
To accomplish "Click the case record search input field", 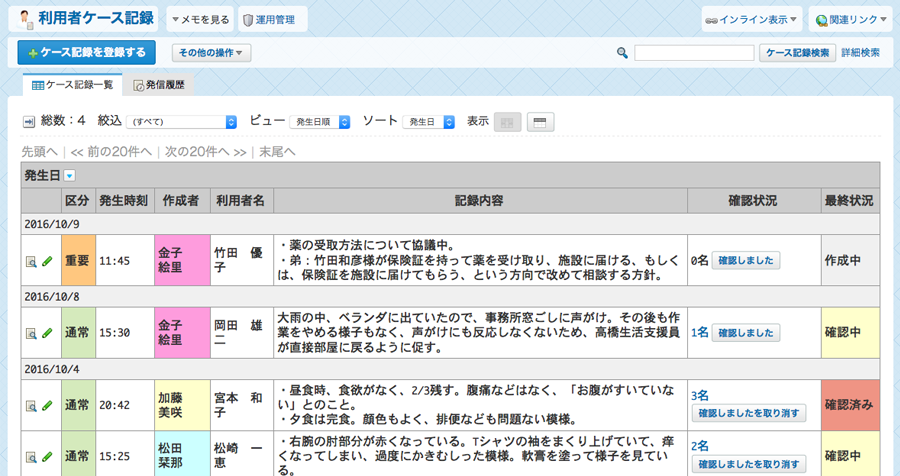I will click(694, 53).
